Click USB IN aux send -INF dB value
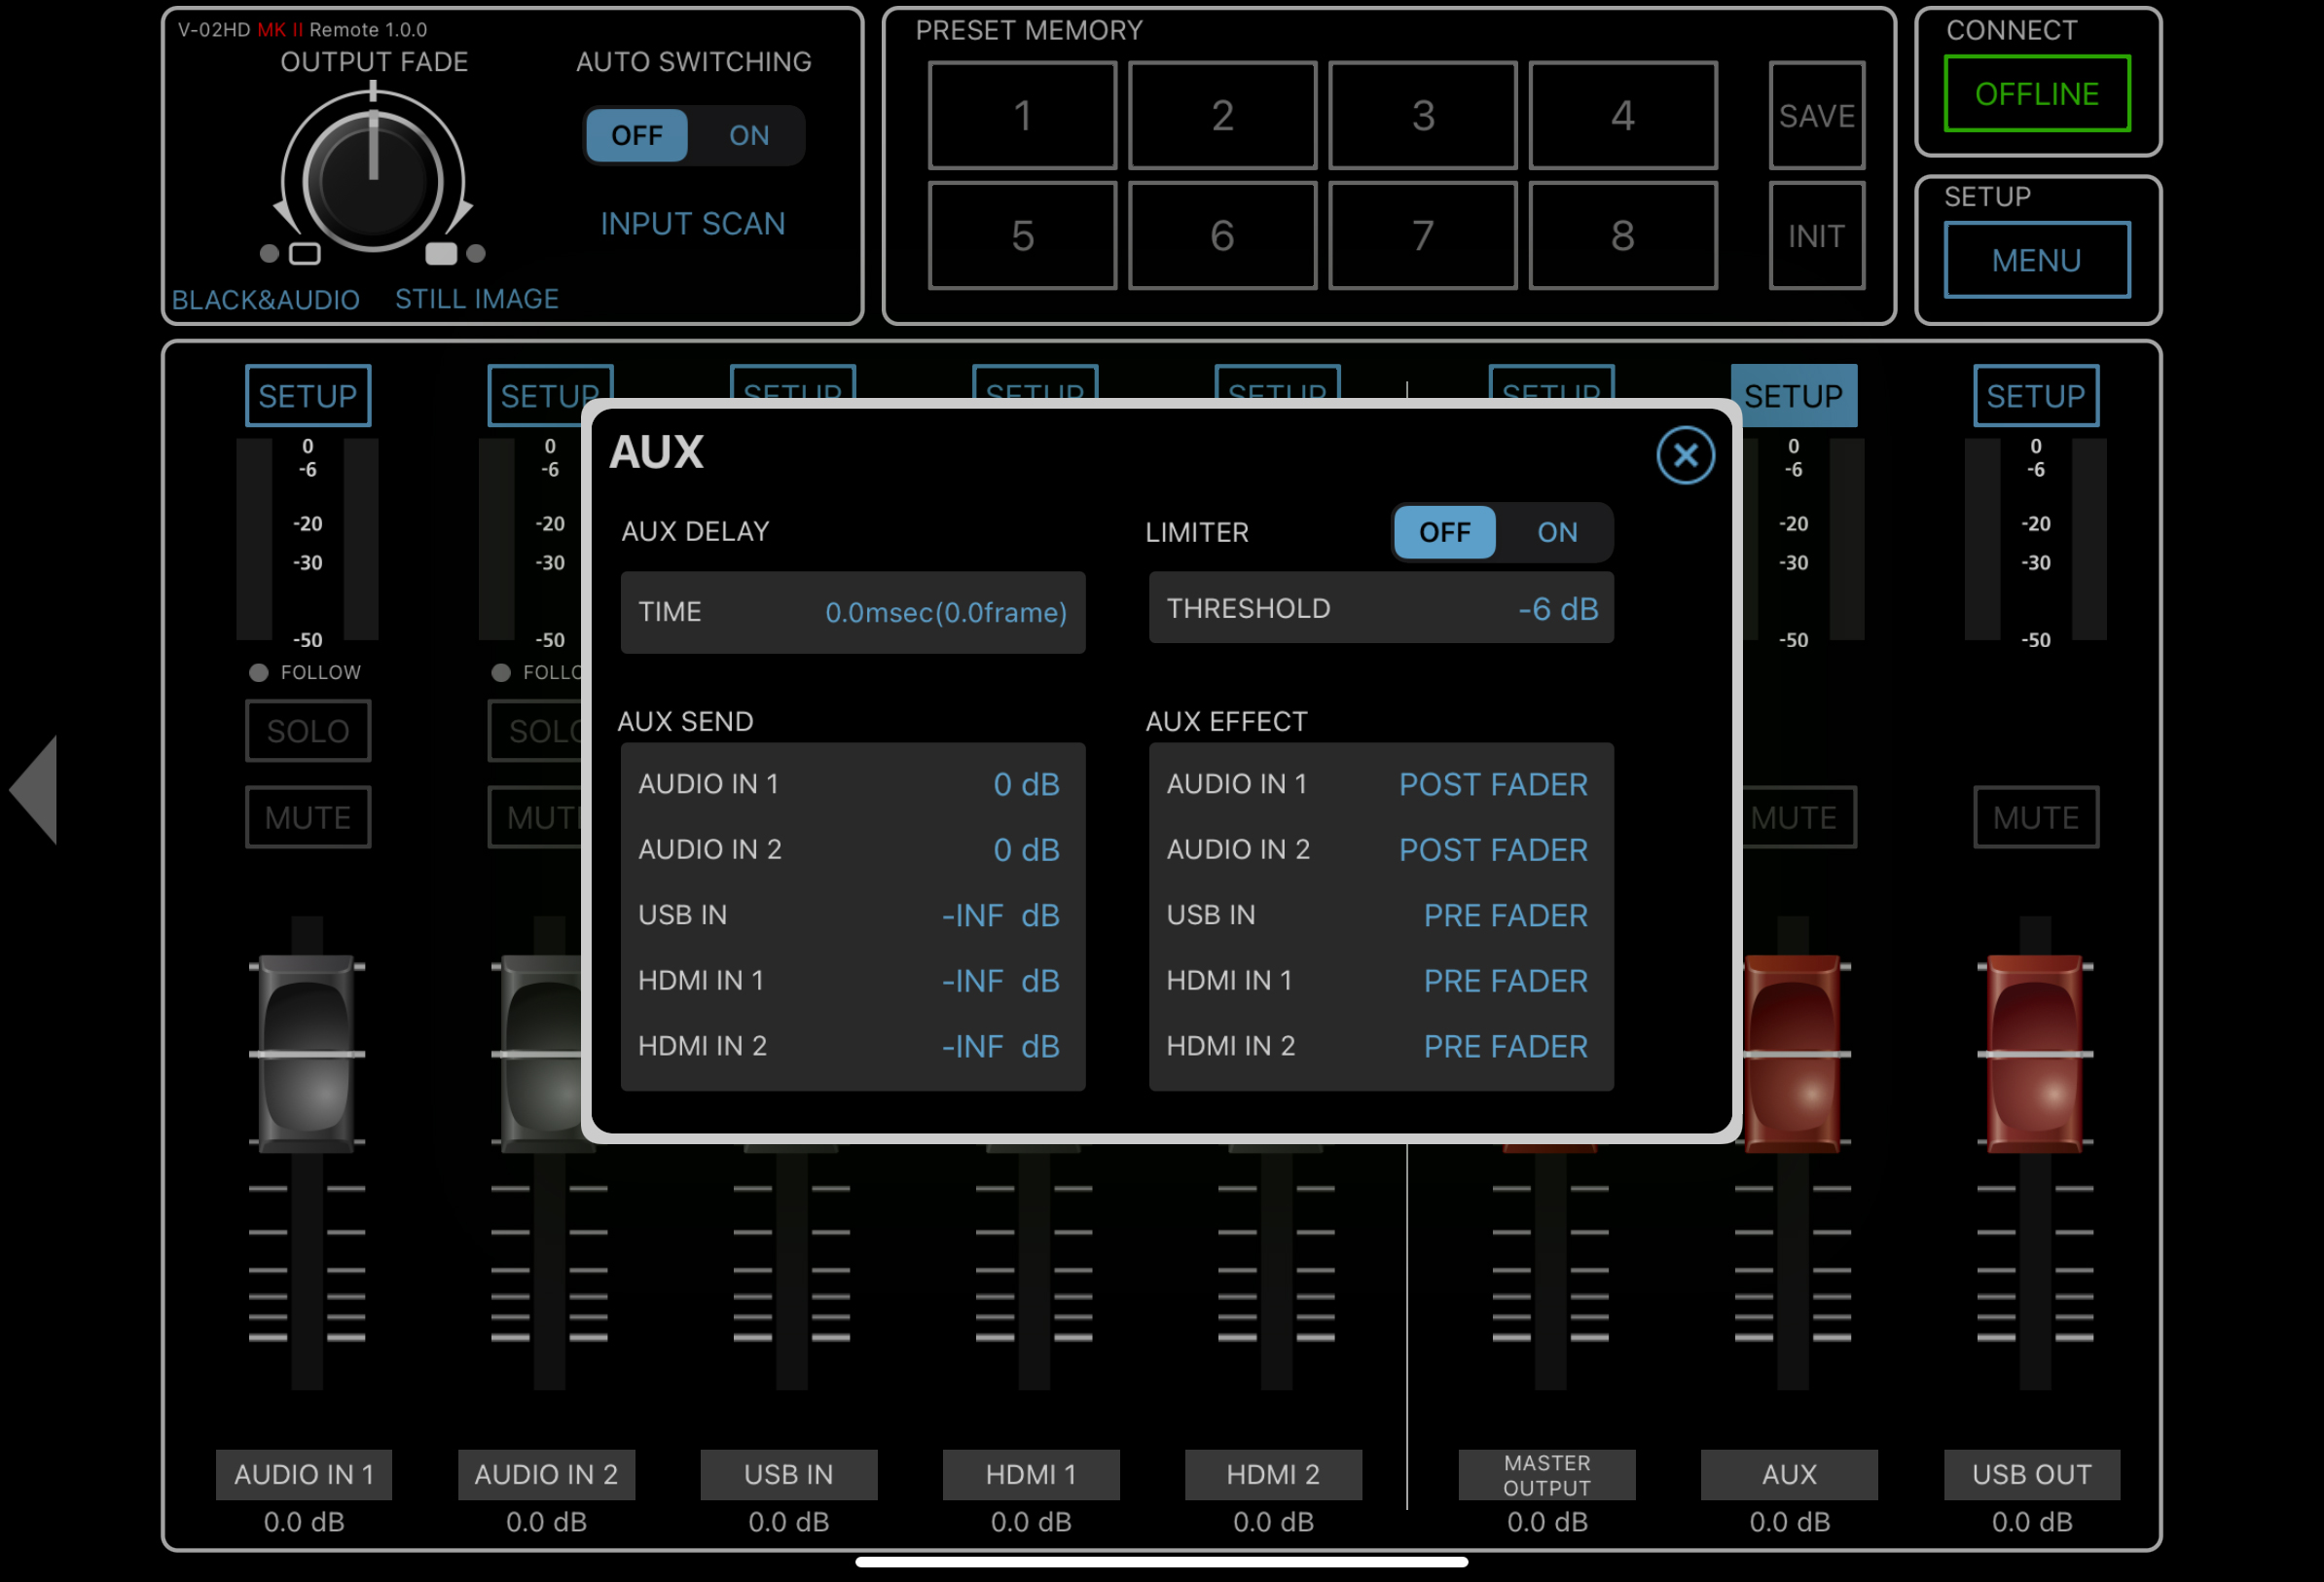2324x1582 pixels. (x=1000, y=915)
